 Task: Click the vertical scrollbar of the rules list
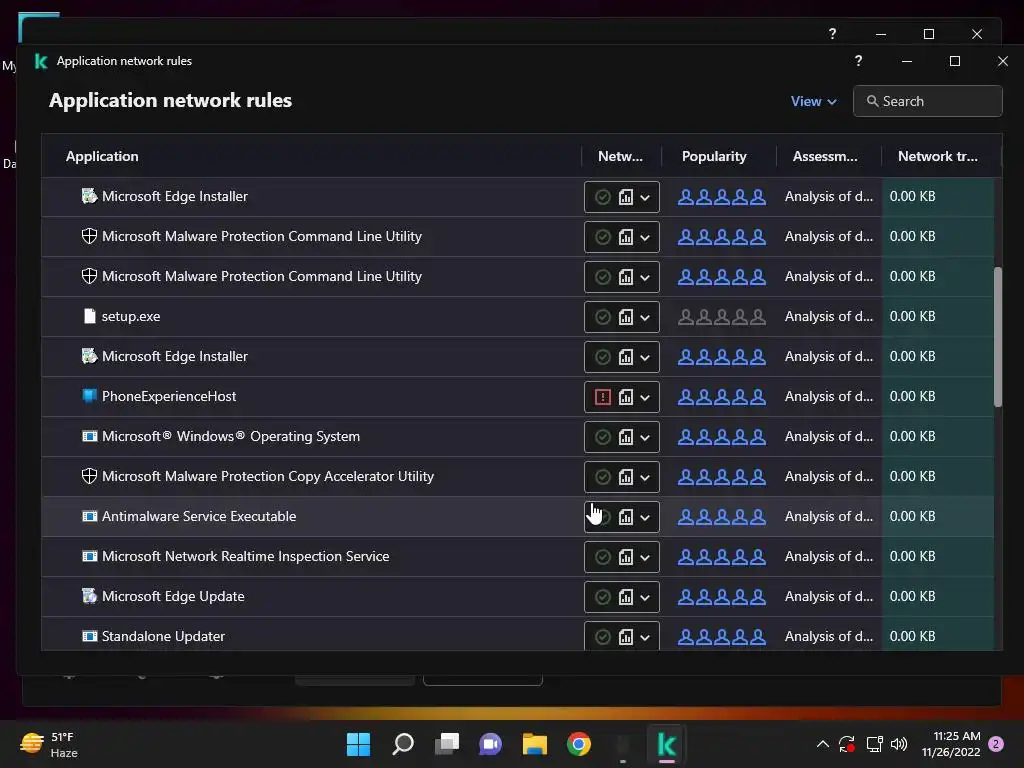[998, 337]
